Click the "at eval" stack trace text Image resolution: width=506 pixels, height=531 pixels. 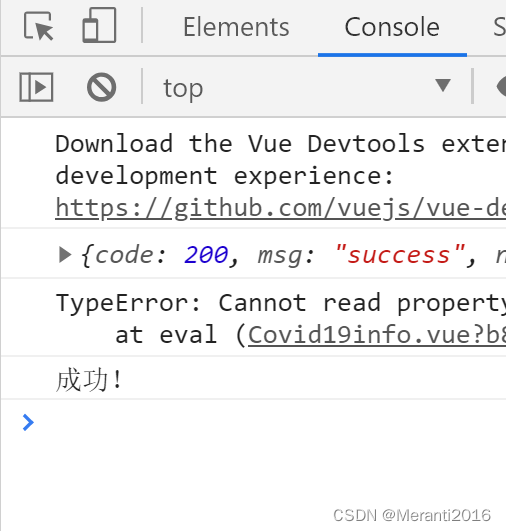[166, 335]
